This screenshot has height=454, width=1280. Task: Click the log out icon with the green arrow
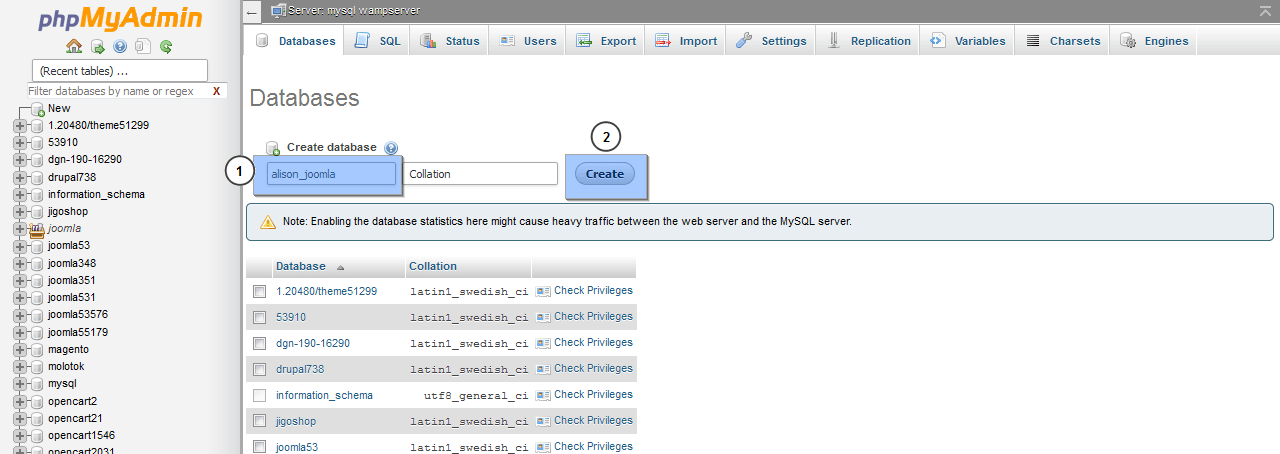97,46
